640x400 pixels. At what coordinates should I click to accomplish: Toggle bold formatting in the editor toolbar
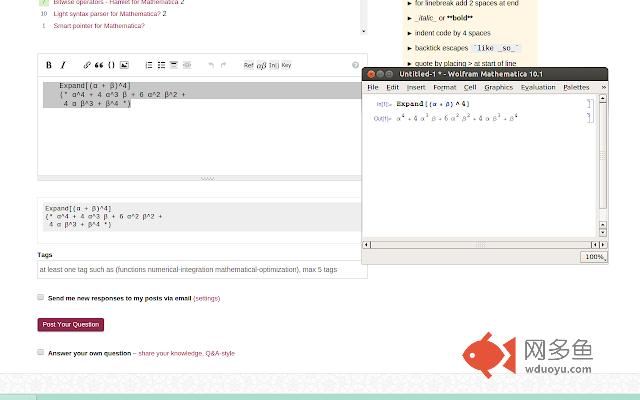click(x=49, y=65)
